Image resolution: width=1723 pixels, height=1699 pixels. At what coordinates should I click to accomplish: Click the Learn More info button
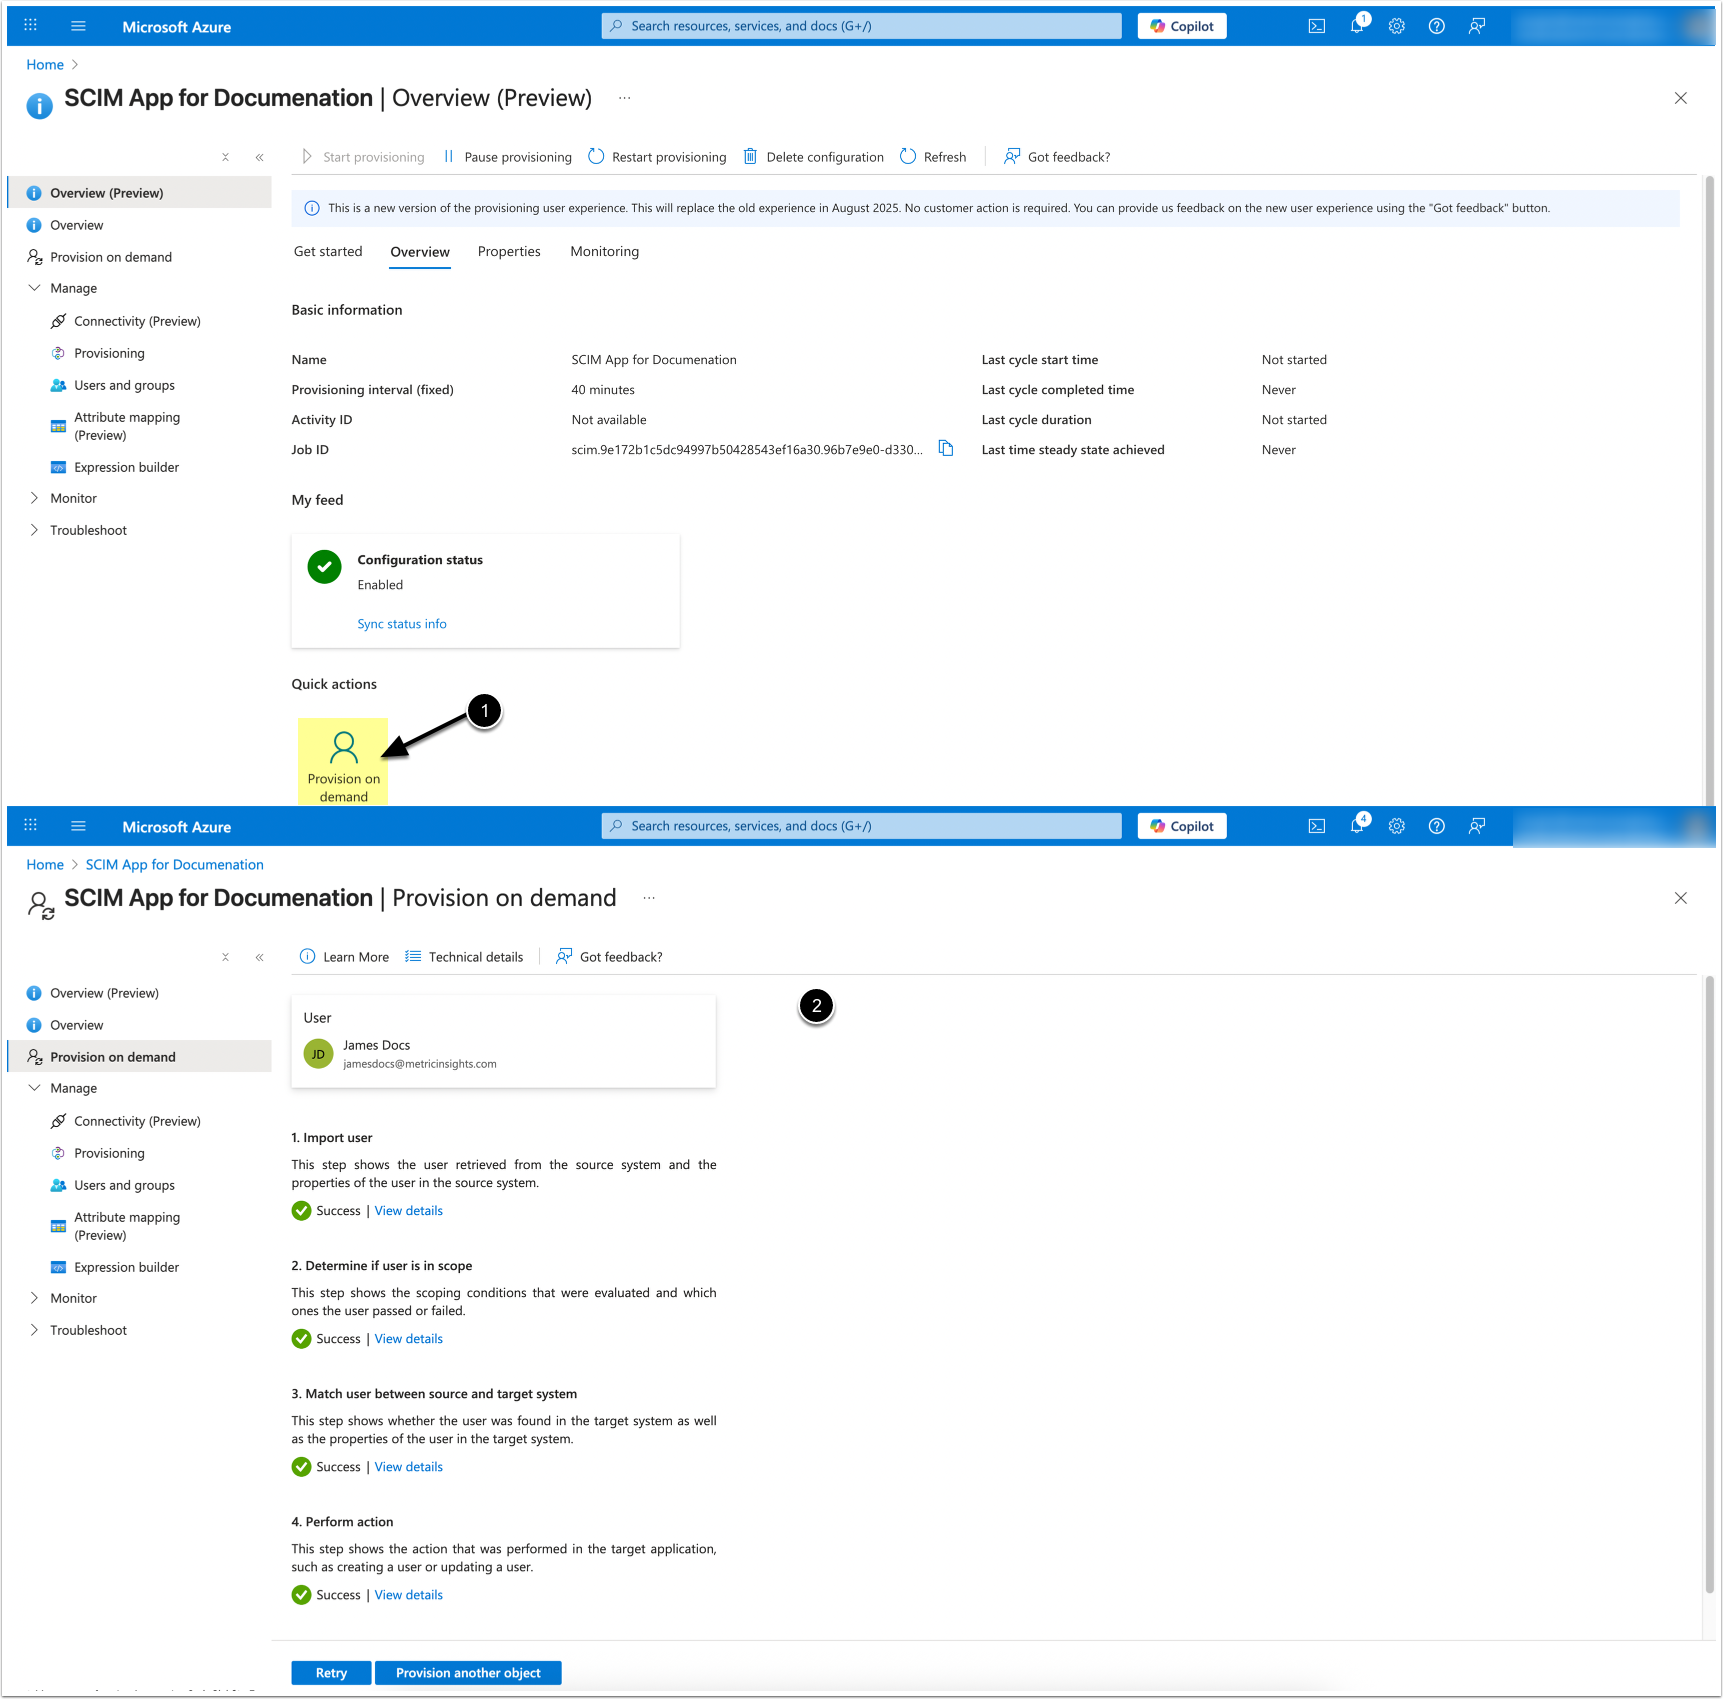pyautogui.click(x=344, y=957)
